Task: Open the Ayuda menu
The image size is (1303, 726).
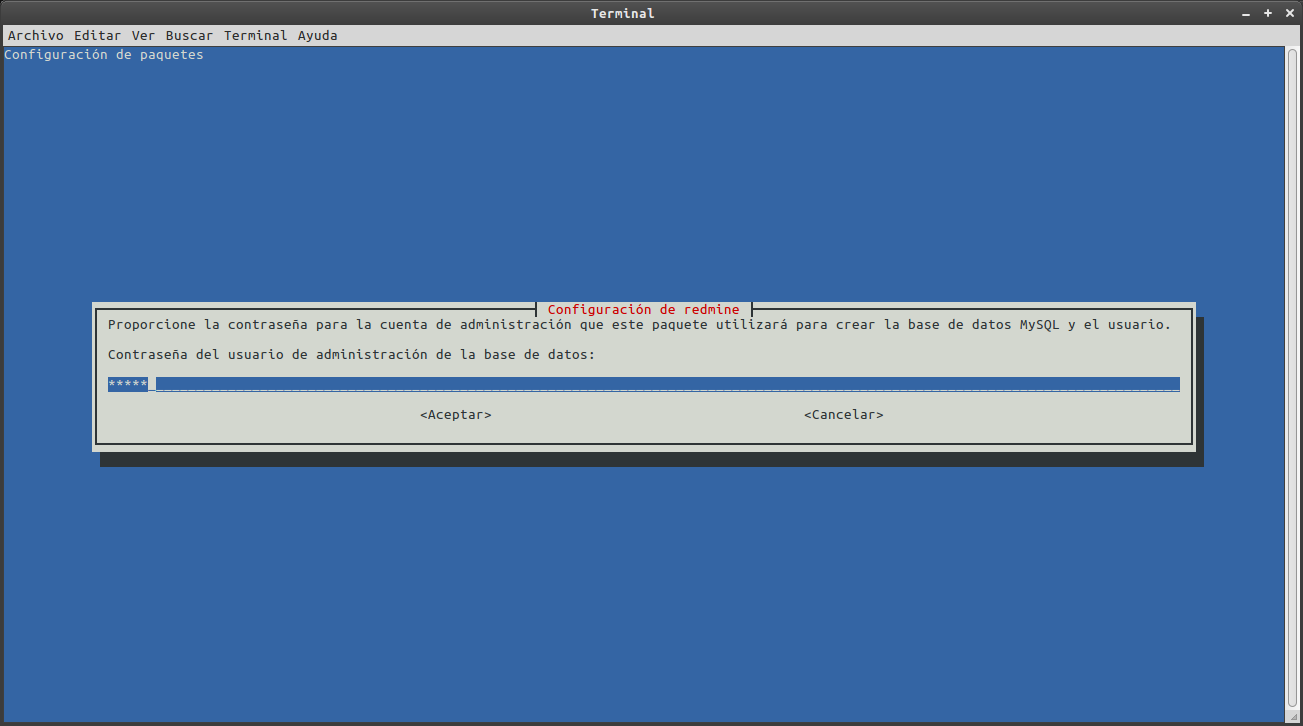Action: click(x=317, y=35)
